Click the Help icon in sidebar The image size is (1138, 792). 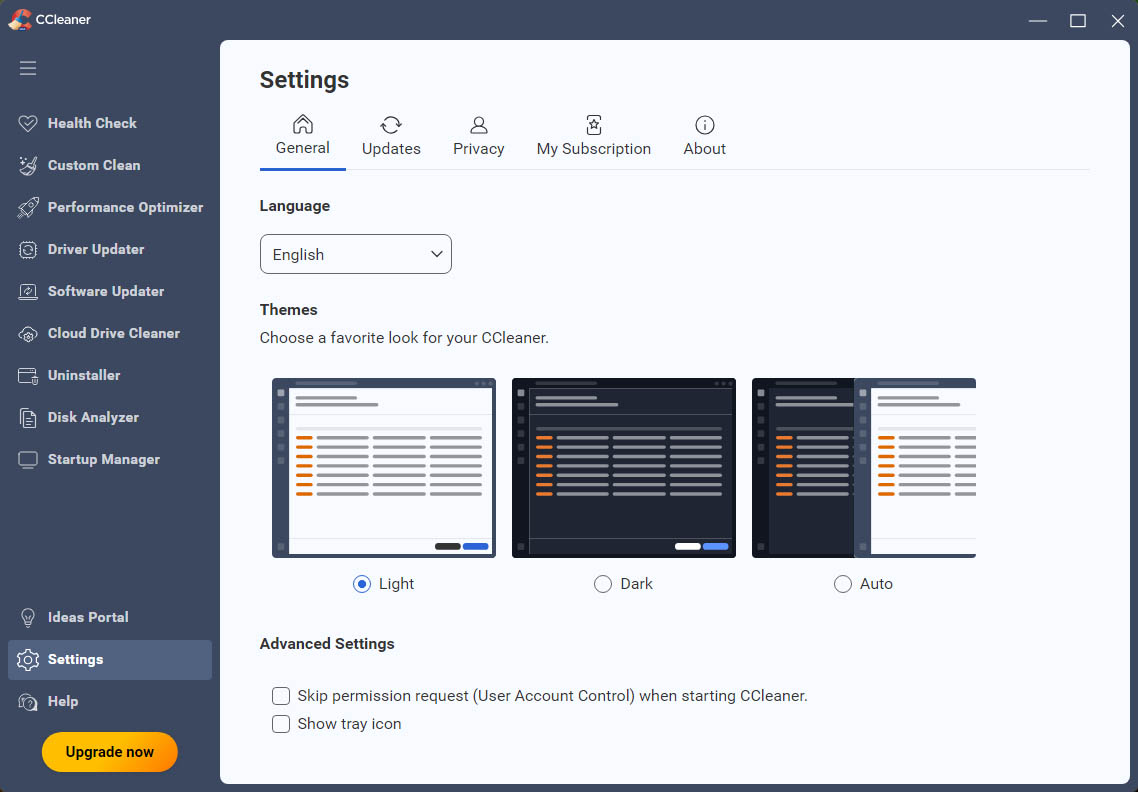(28, 702)
